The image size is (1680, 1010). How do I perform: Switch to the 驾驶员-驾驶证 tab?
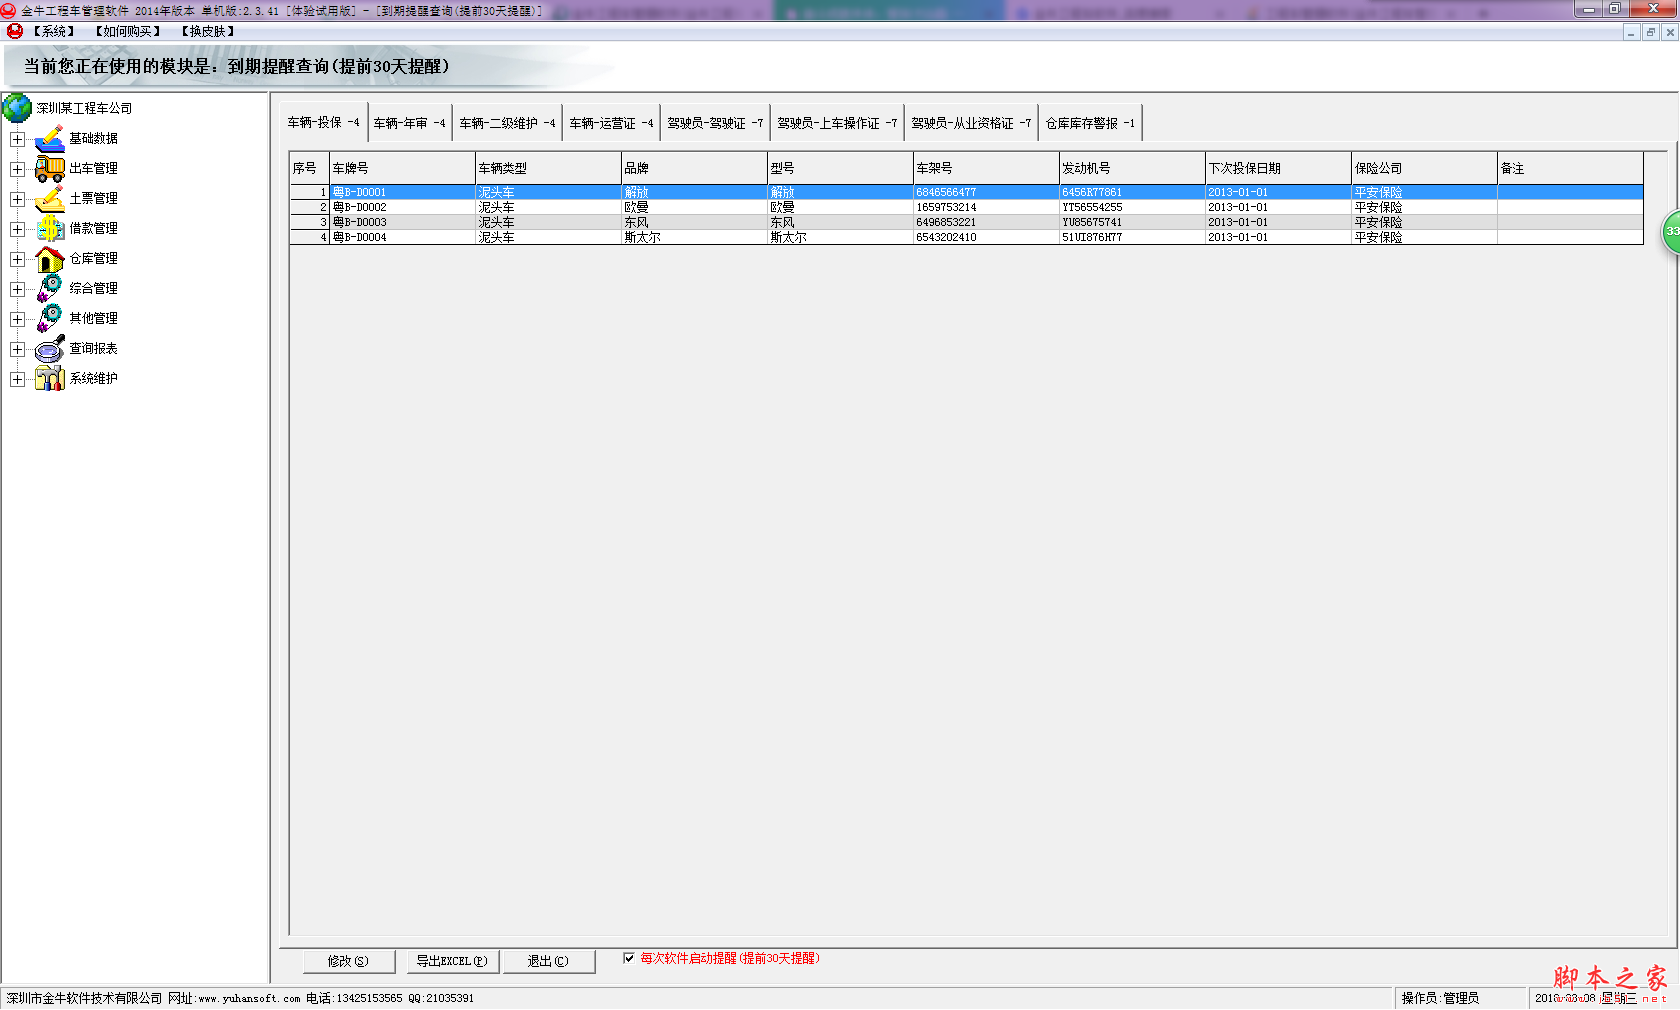715,123
